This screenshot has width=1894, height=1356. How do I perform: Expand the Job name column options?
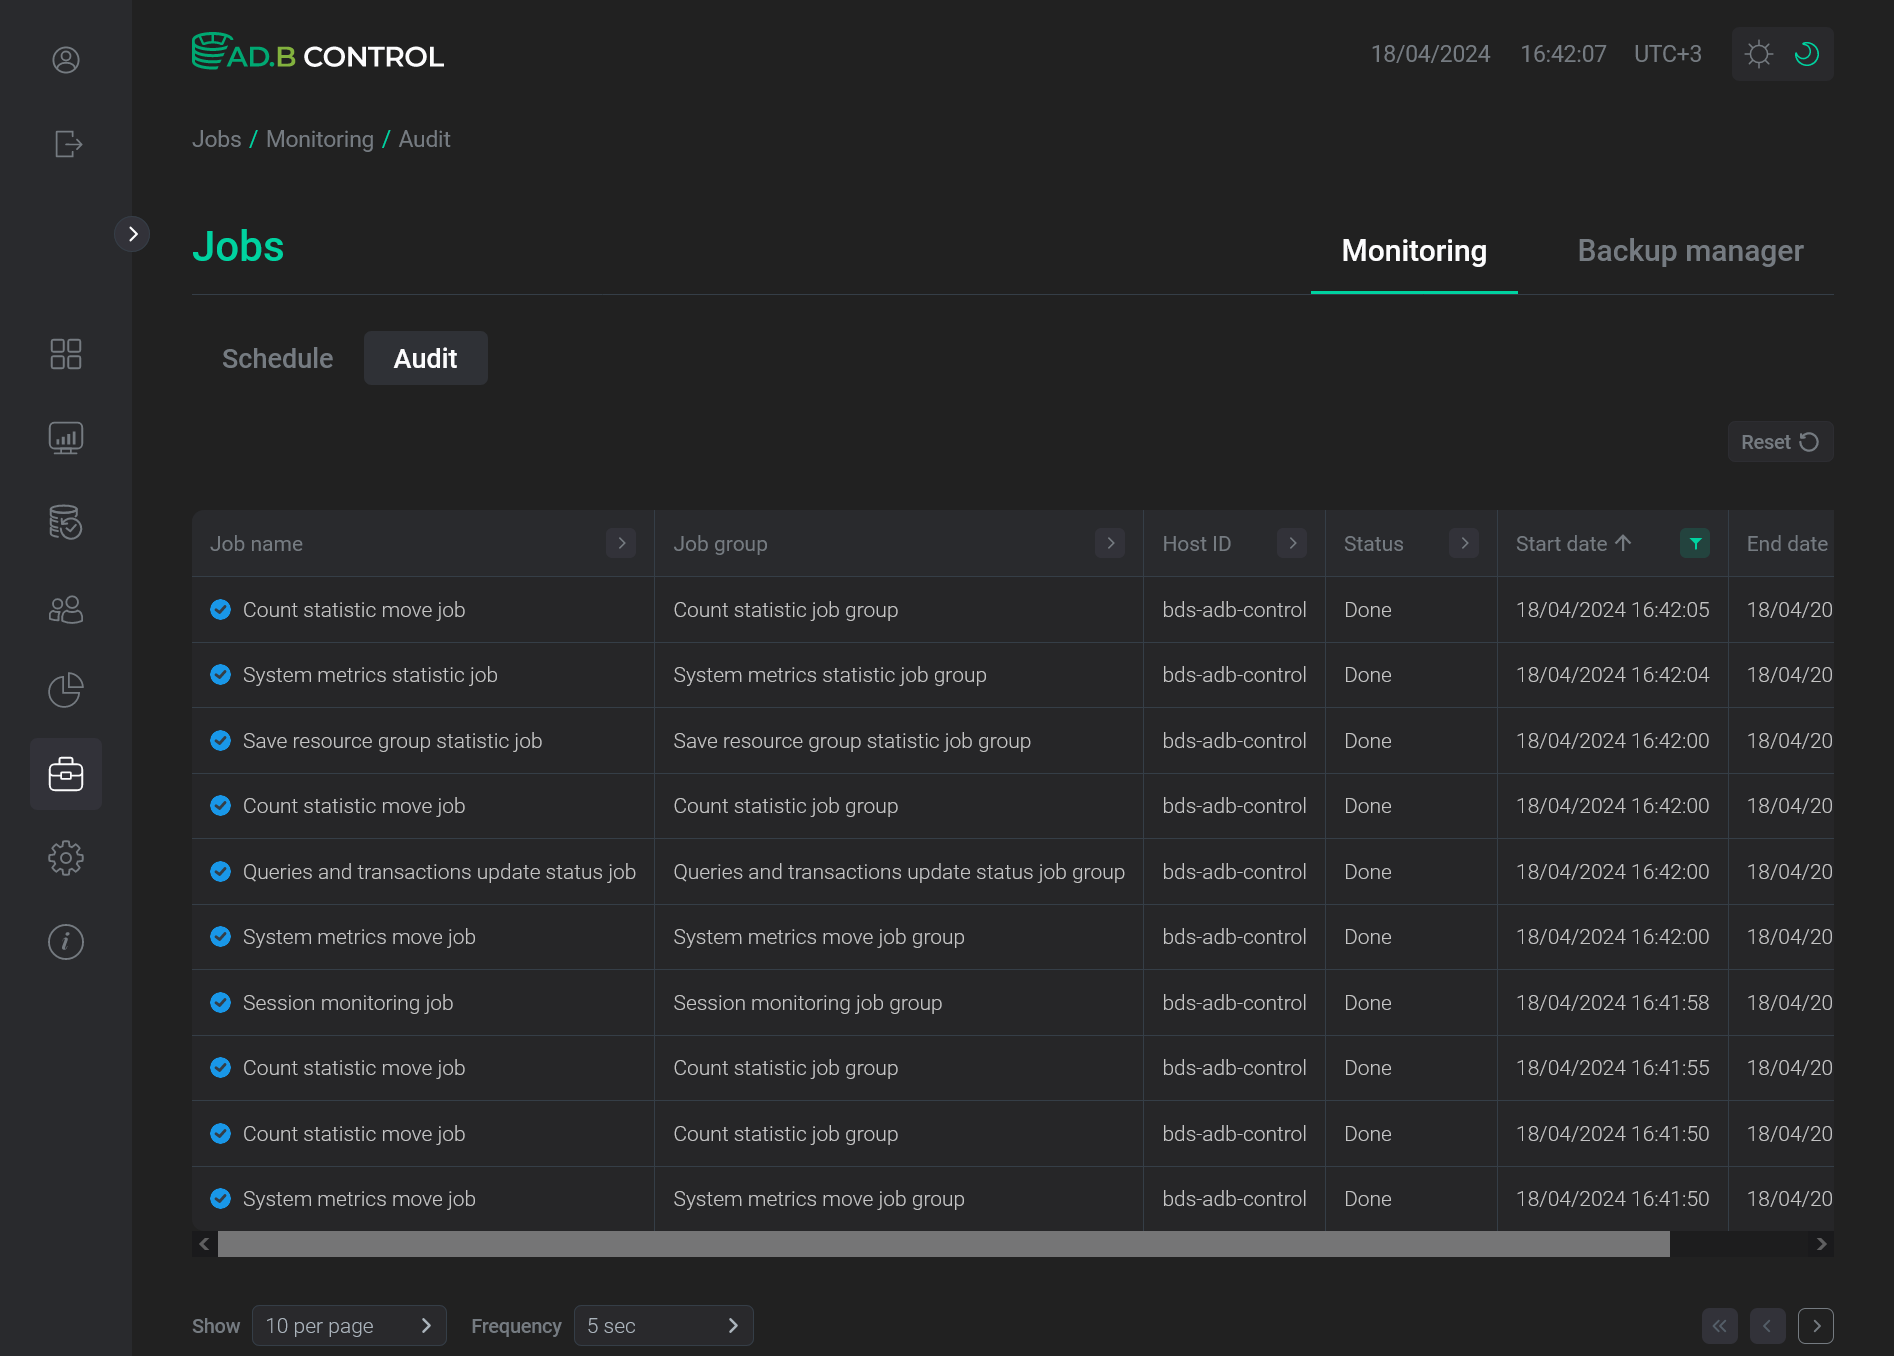[x=620, y=543]
